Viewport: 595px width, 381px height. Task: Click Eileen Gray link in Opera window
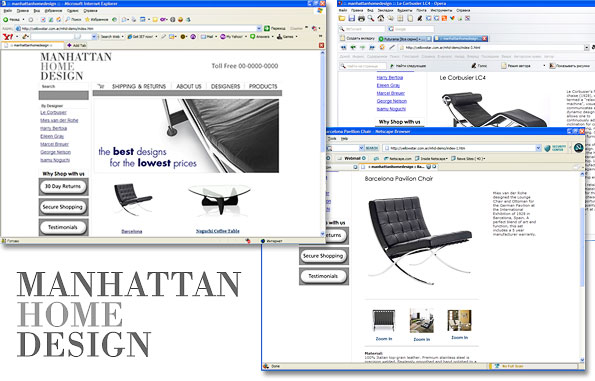click(x=388, y=85)
